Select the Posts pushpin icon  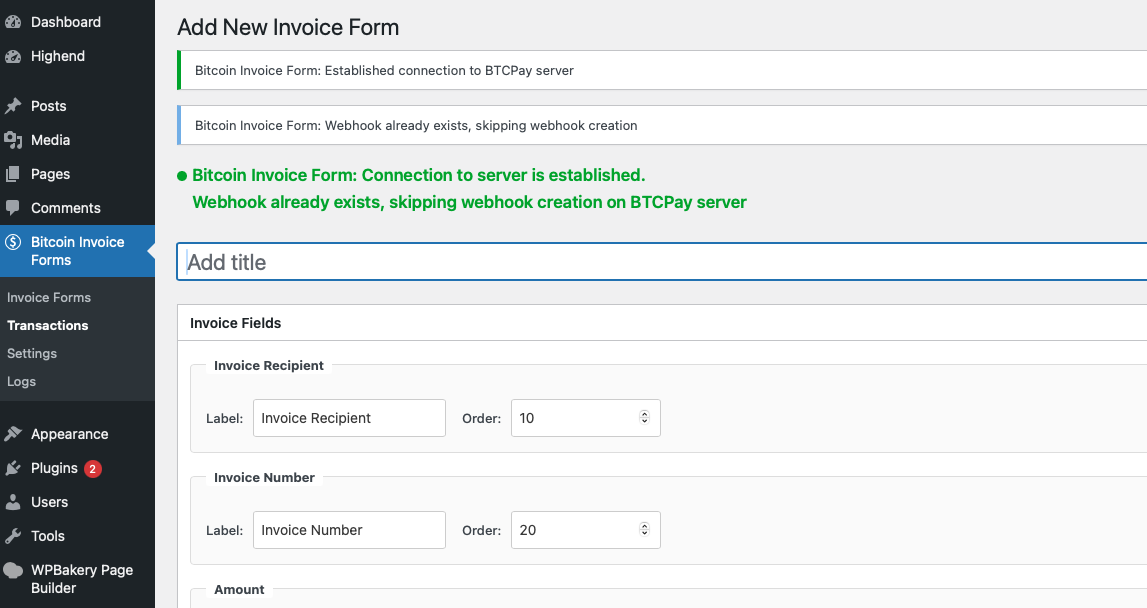14,105
